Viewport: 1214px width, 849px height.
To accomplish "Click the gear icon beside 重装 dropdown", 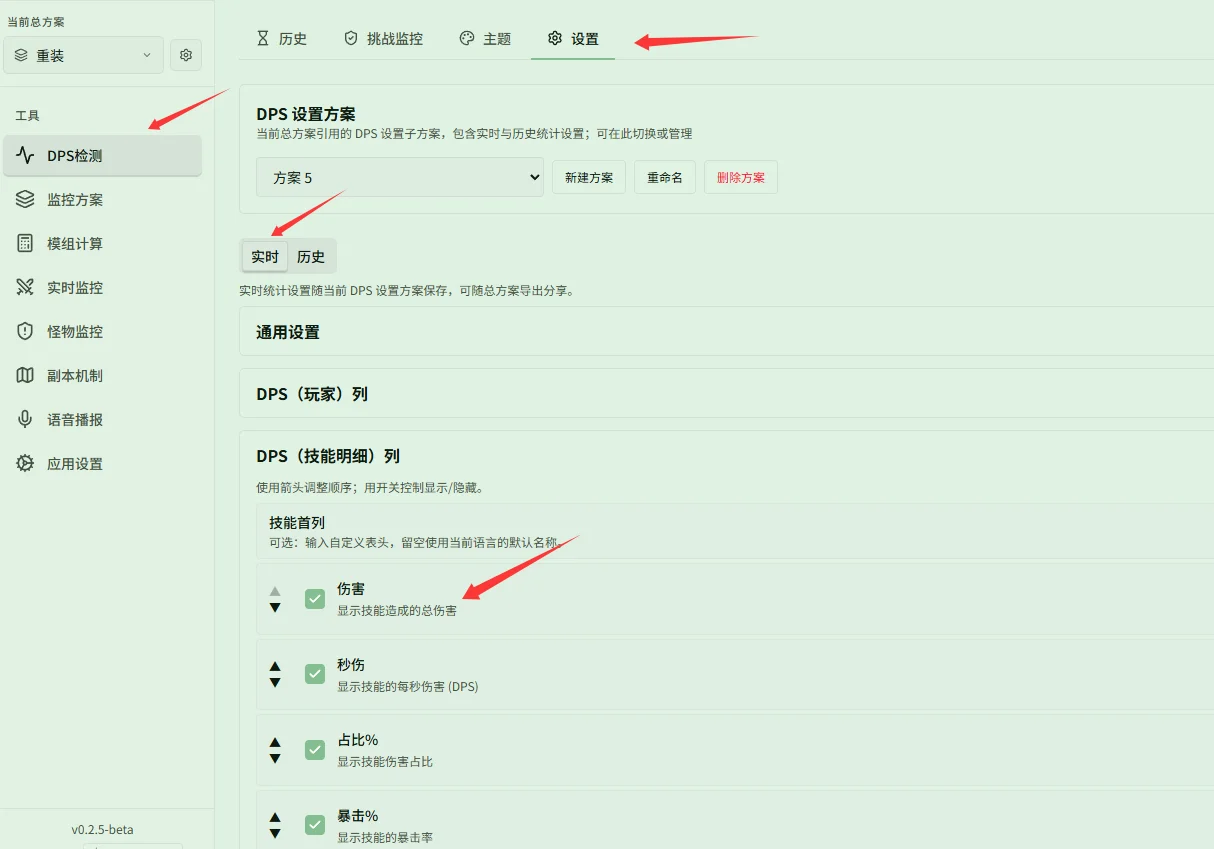I will pos(186,55).
